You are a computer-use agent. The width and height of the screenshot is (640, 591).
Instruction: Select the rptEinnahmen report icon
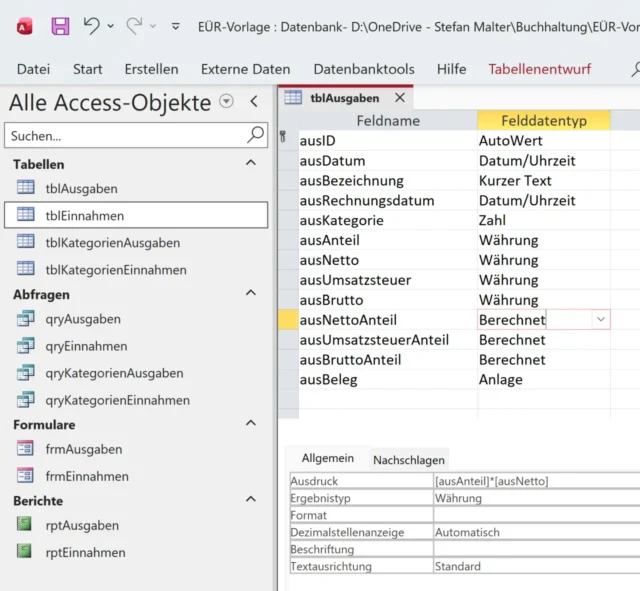(x=24, y=551)
